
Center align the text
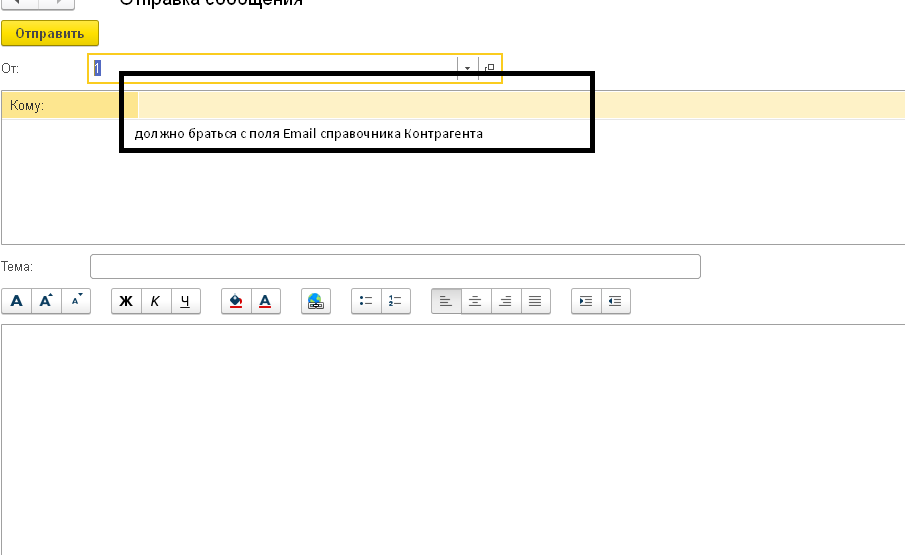(476, 301)
